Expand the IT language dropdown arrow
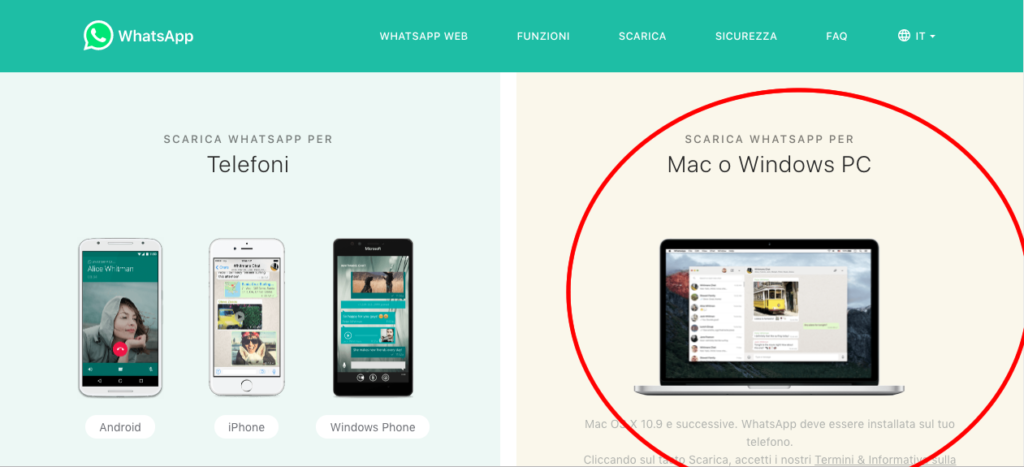The height and width of the screenshot is (467, 1024). pos(933,37)
